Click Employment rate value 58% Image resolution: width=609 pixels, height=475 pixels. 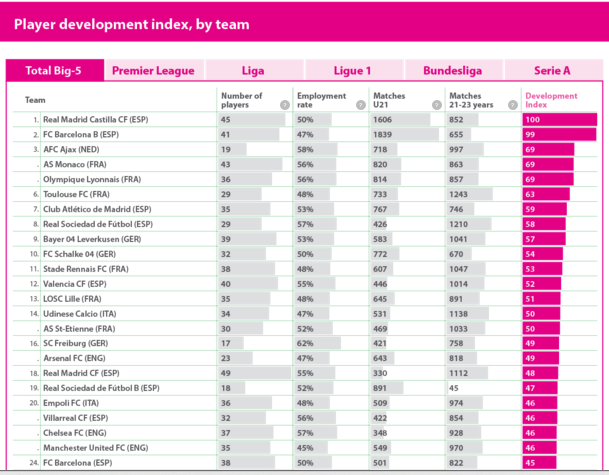coord(305,150)
